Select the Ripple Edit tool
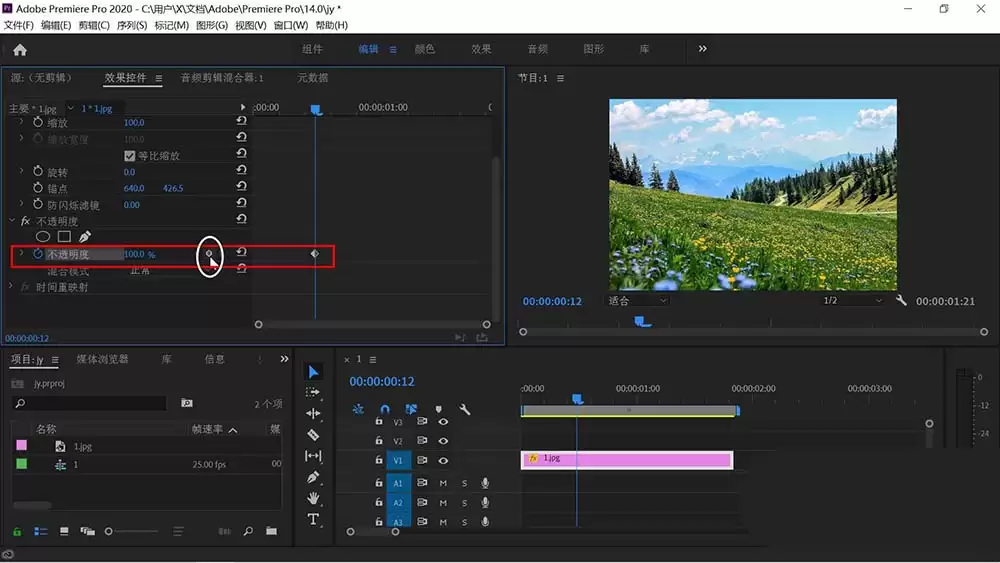1000x563 pixels. 313,413
